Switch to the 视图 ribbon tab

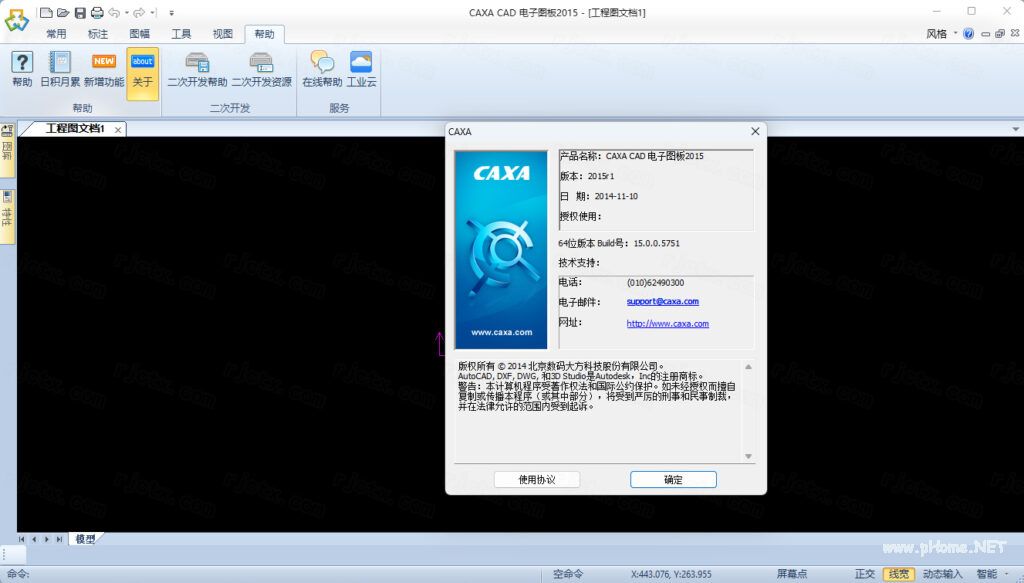pyautogui.click(x=222, y=33)
